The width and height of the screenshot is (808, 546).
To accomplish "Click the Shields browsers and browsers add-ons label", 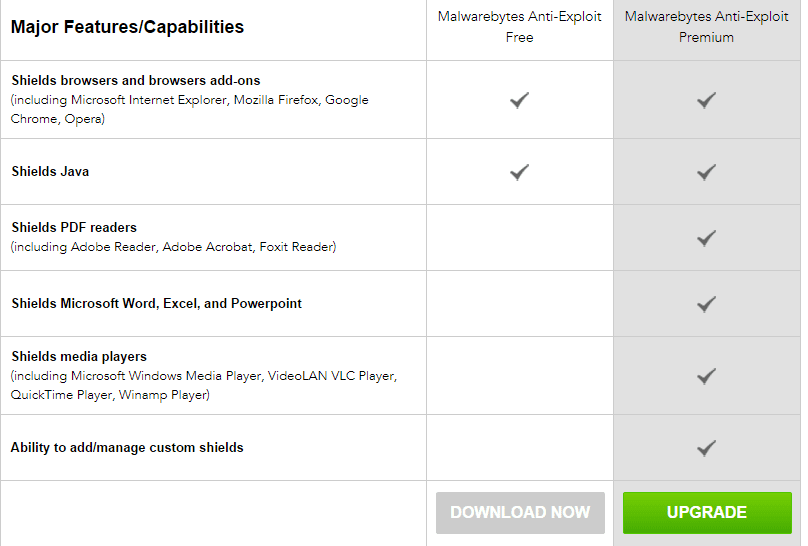I will click(x=136, y=80).
